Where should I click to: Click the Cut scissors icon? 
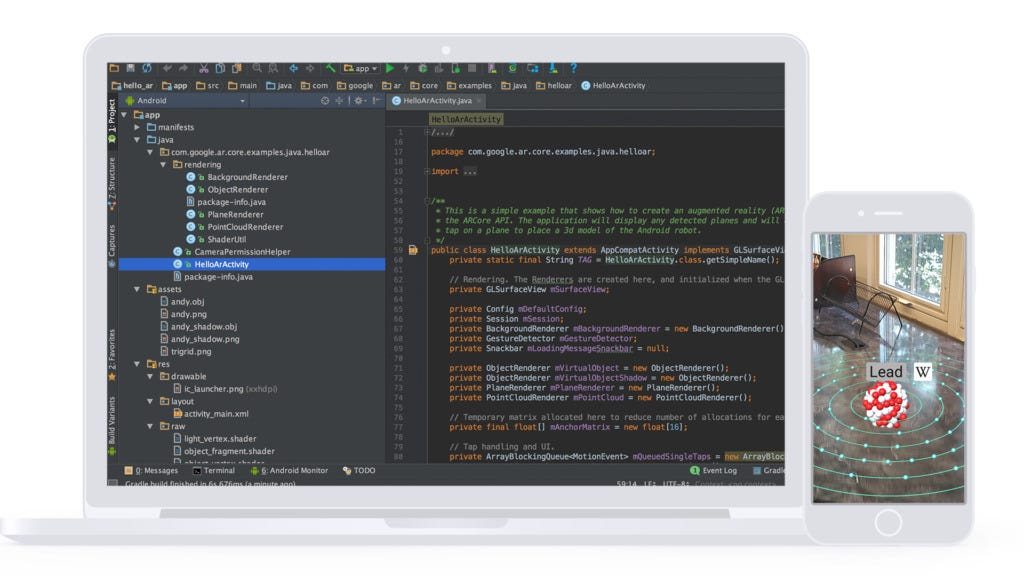pos(204,68)
